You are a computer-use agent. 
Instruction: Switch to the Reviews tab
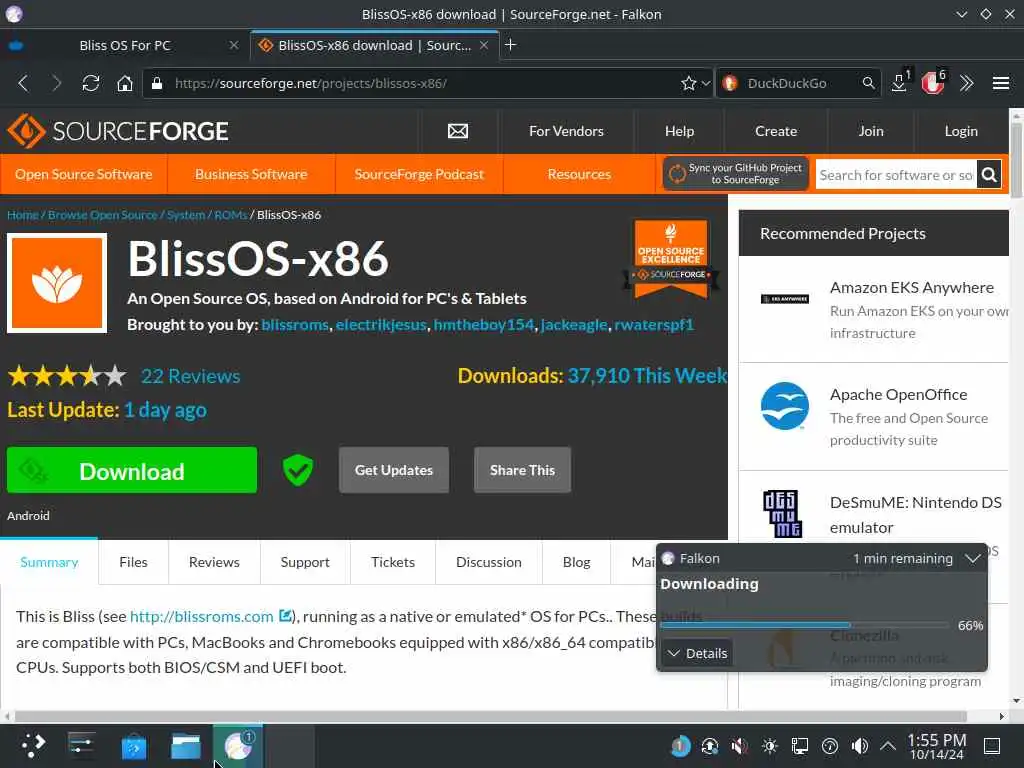(x=214, y=562)
